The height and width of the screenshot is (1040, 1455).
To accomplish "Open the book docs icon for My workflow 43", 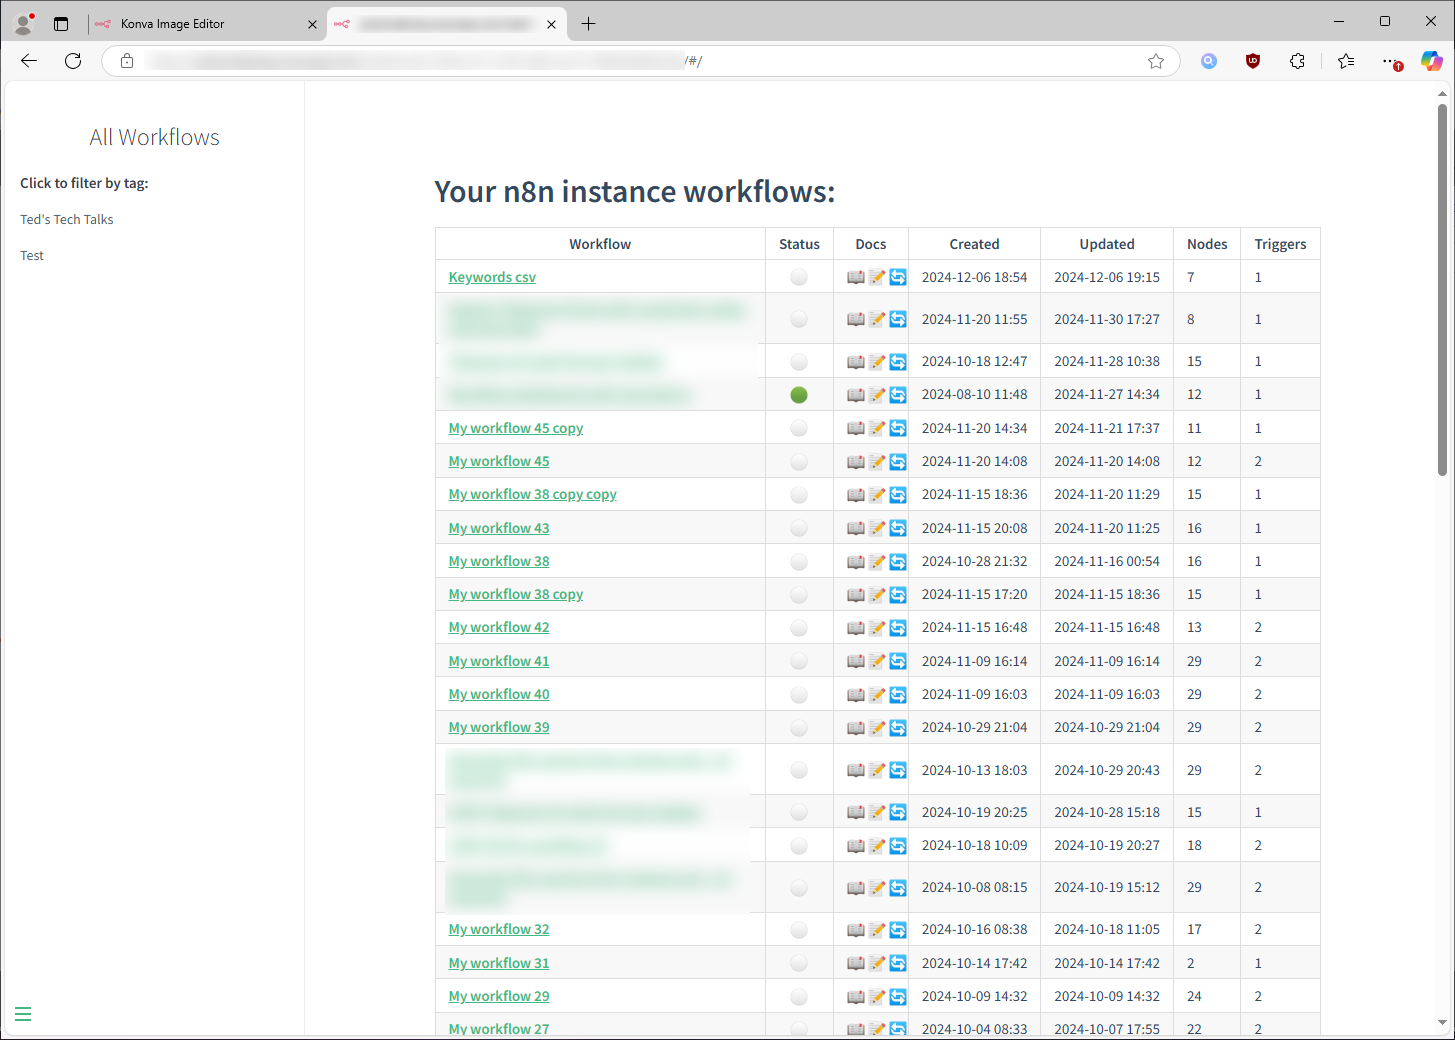I will (x=856, y=528).
